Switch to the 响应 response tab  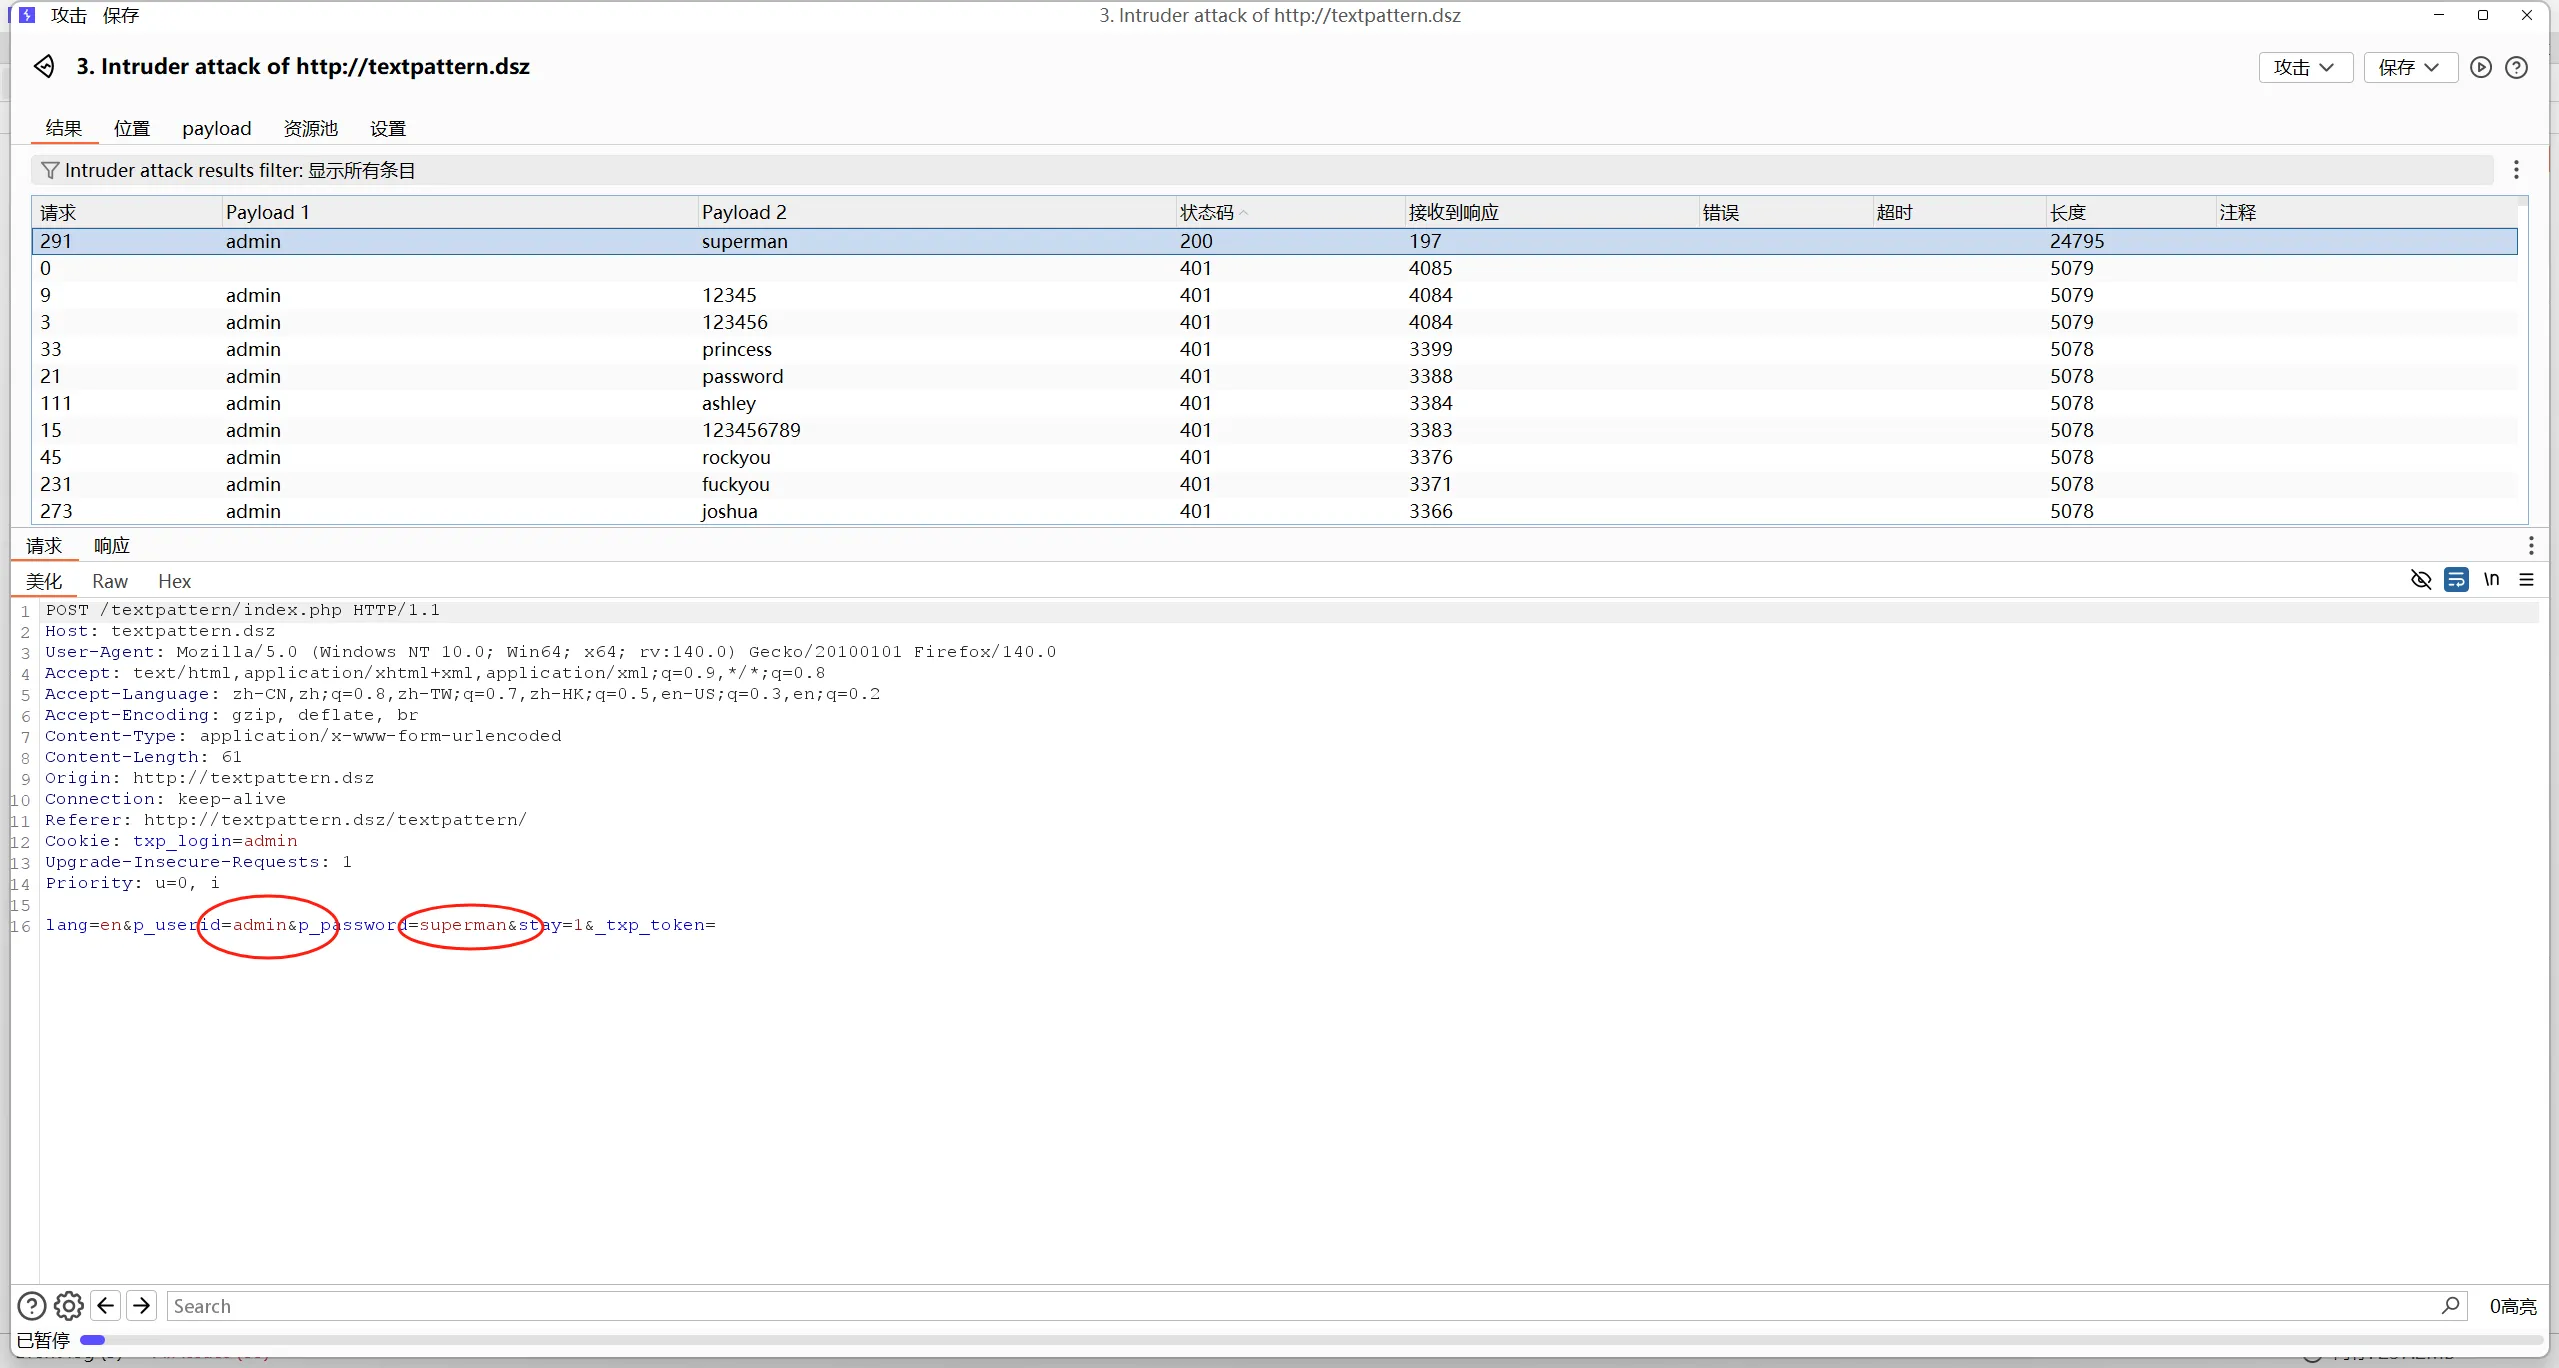(x=111, y=546)
